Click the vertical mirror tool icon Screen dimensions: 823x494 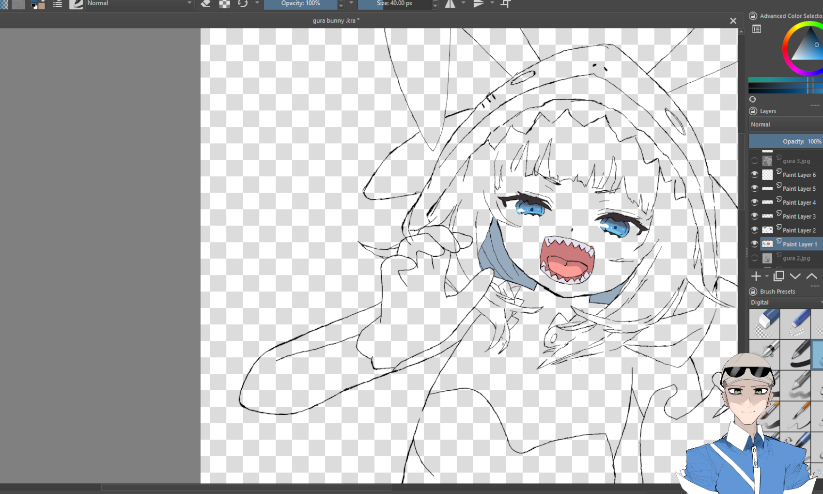tap(479, 4)
